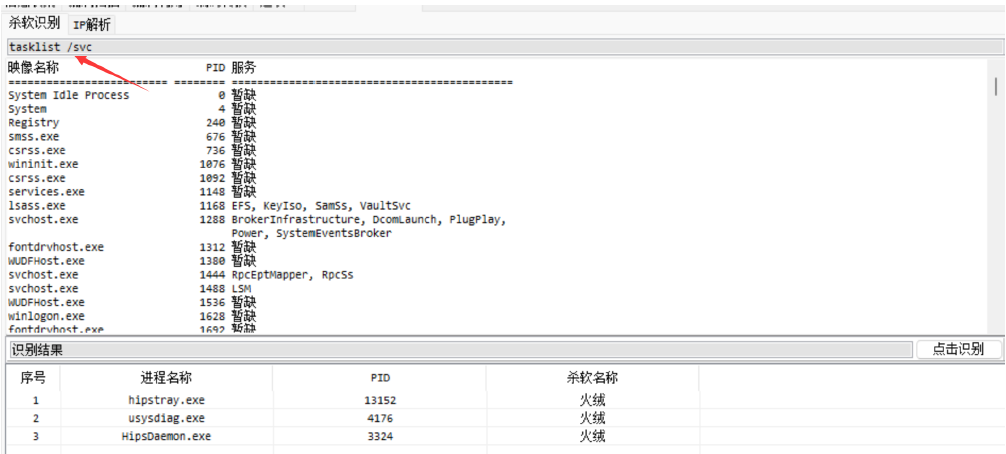Sort by the 进程名称 column header
This screenshot has width=1006, height=454.
[x=166, y=378]
